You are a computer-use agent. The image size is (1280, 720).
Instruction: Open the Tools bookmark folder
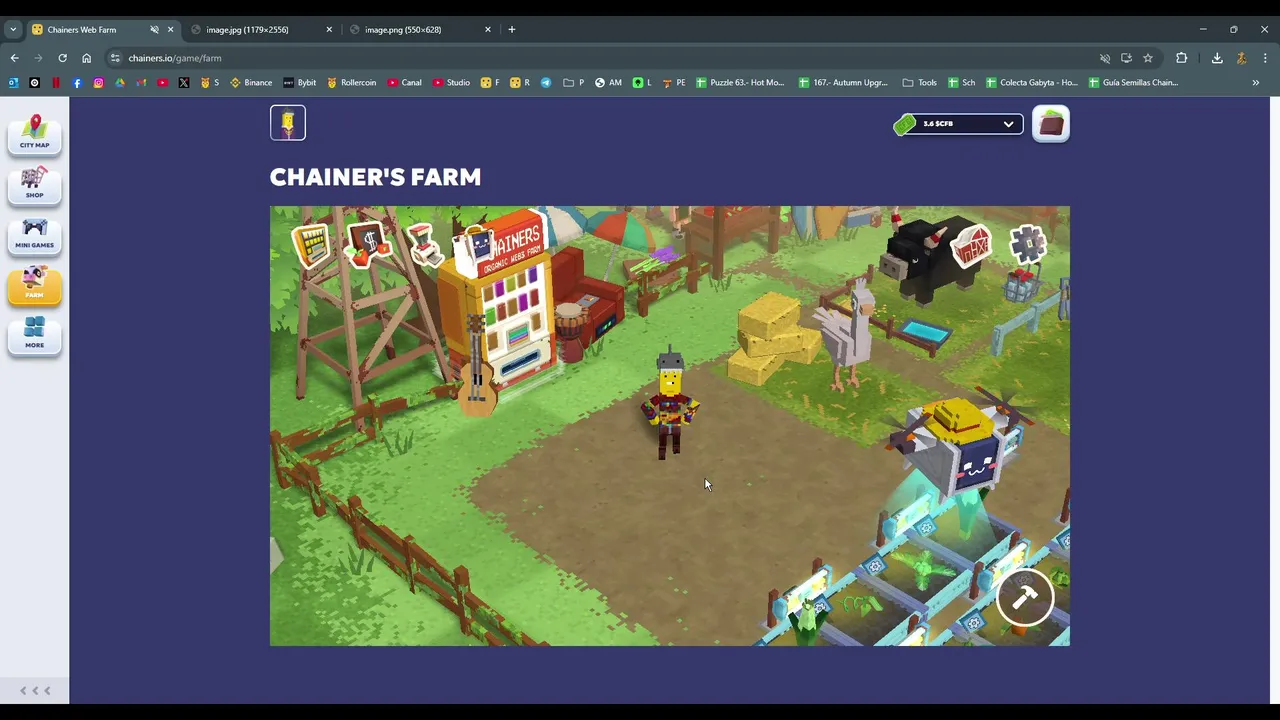tap(920, 82)
